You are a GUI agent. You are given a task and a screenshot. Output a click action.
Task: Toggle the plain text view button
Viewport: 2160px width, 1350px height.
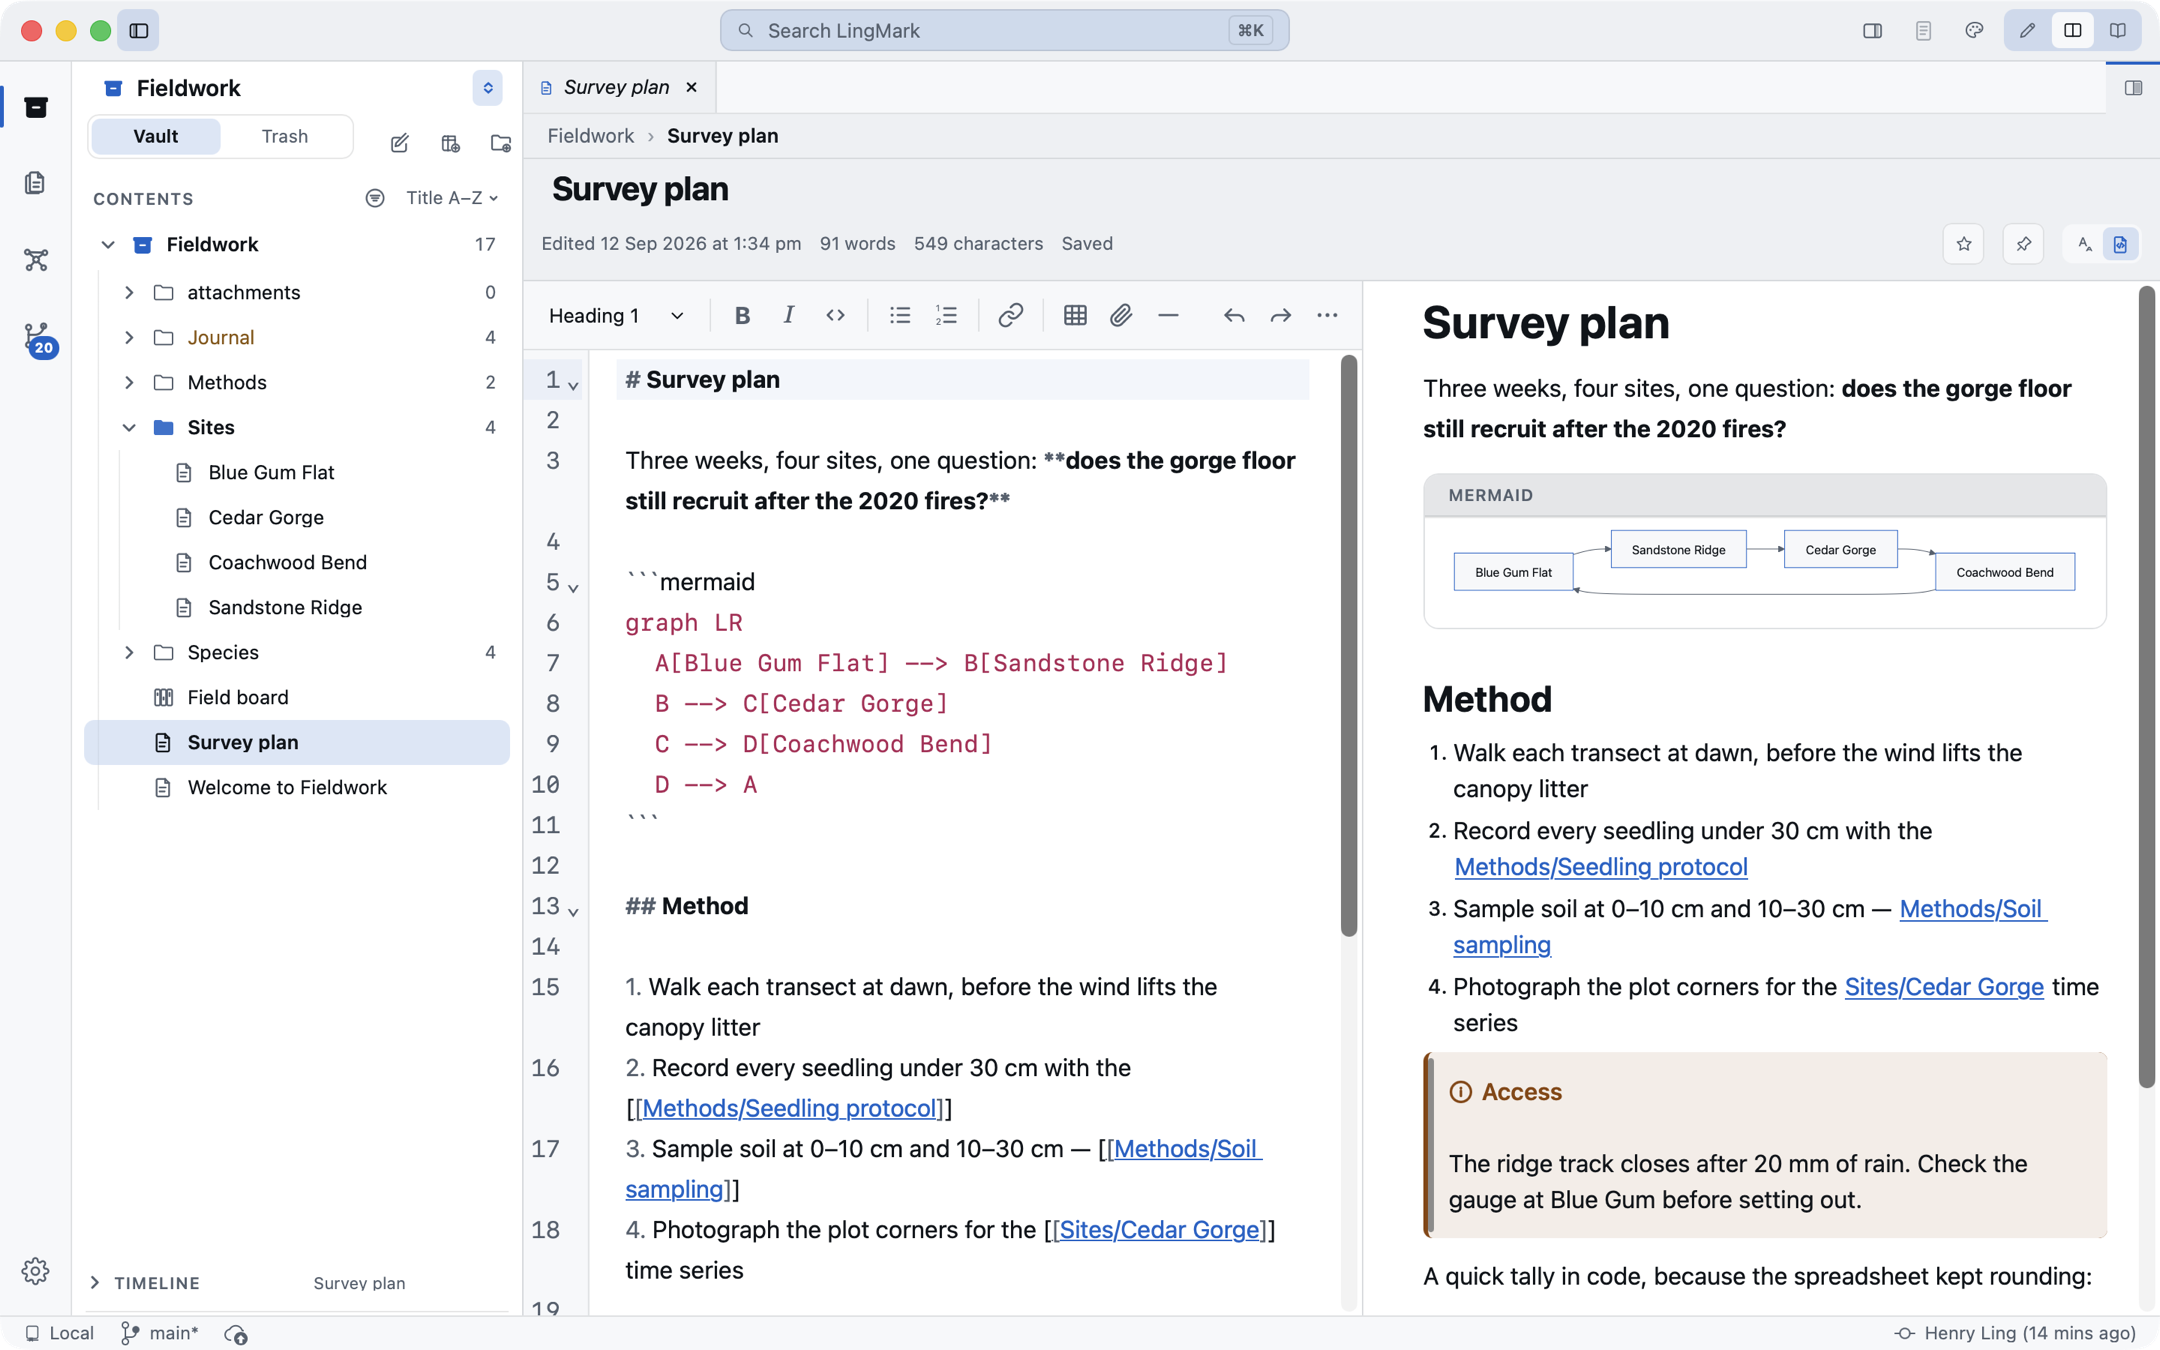click(x=2084, y=244)
